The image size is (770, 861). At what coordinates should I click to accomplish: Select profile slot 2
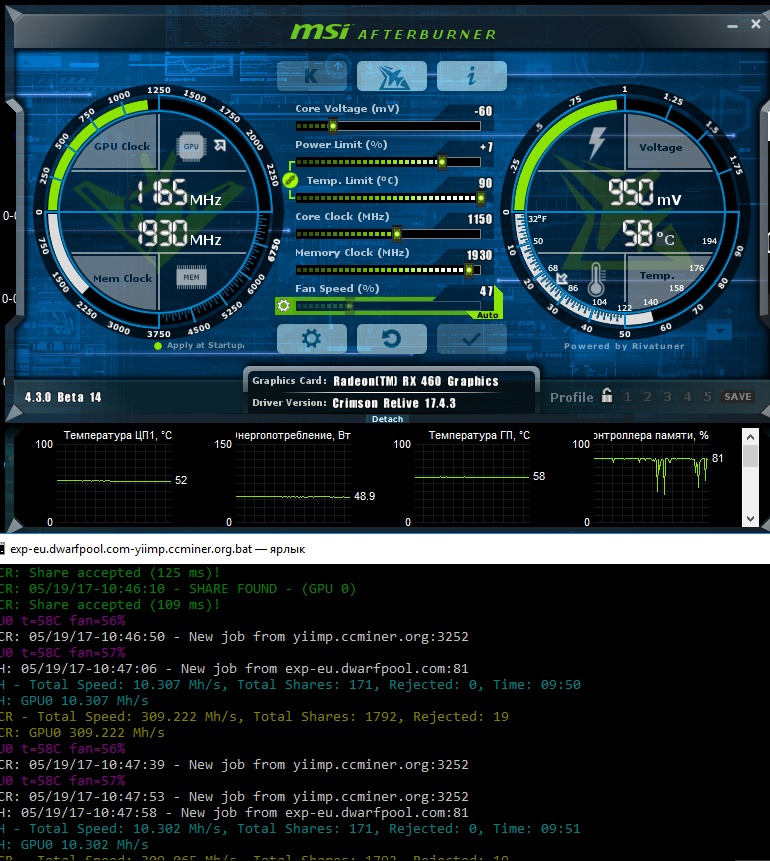[648, 396]
